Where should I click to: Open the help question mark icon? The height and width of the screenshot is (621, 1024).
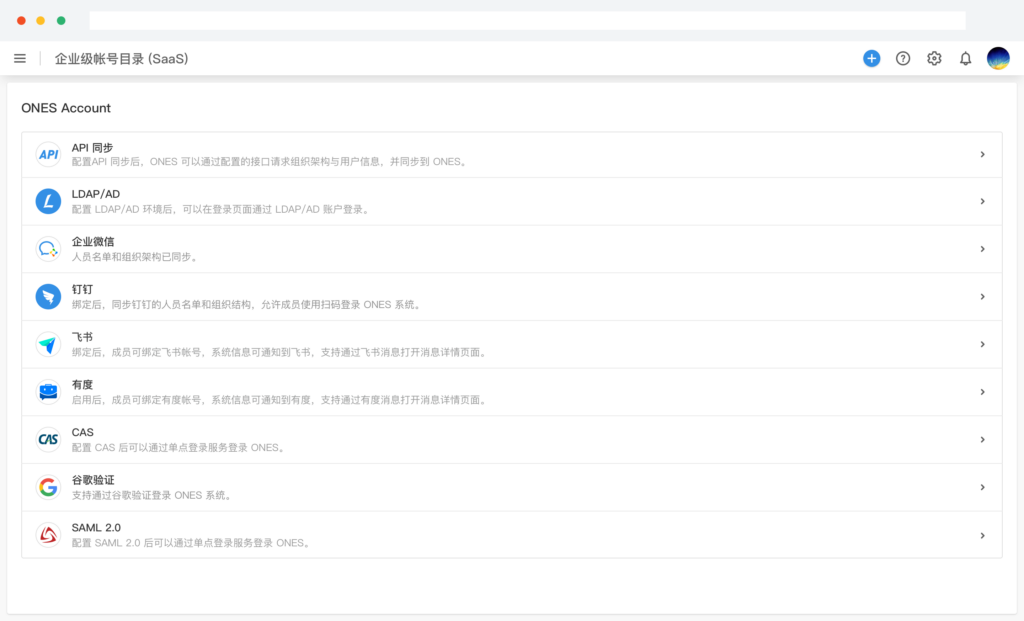[903, 59]
